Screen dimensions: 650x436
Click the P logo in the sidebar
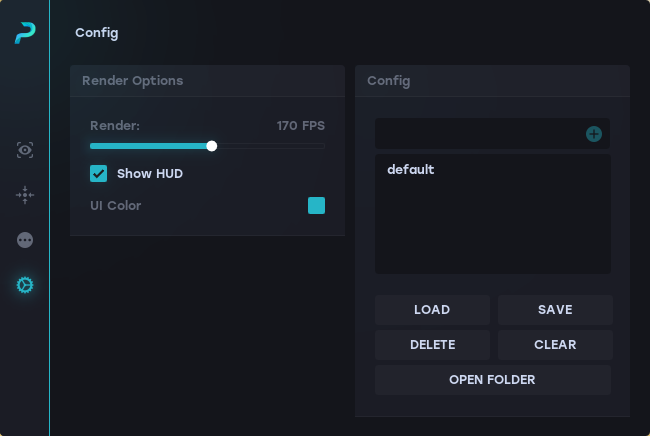pyautogui.click(x=25, y=33)
